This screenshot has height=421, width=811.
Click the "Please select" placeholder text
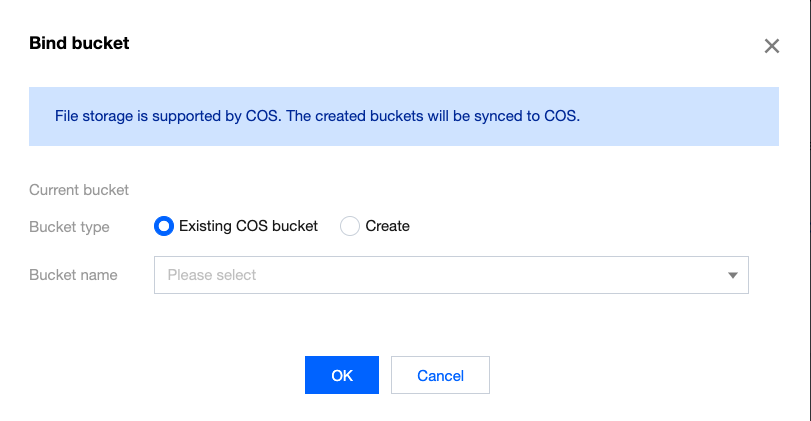pos(212,275)
